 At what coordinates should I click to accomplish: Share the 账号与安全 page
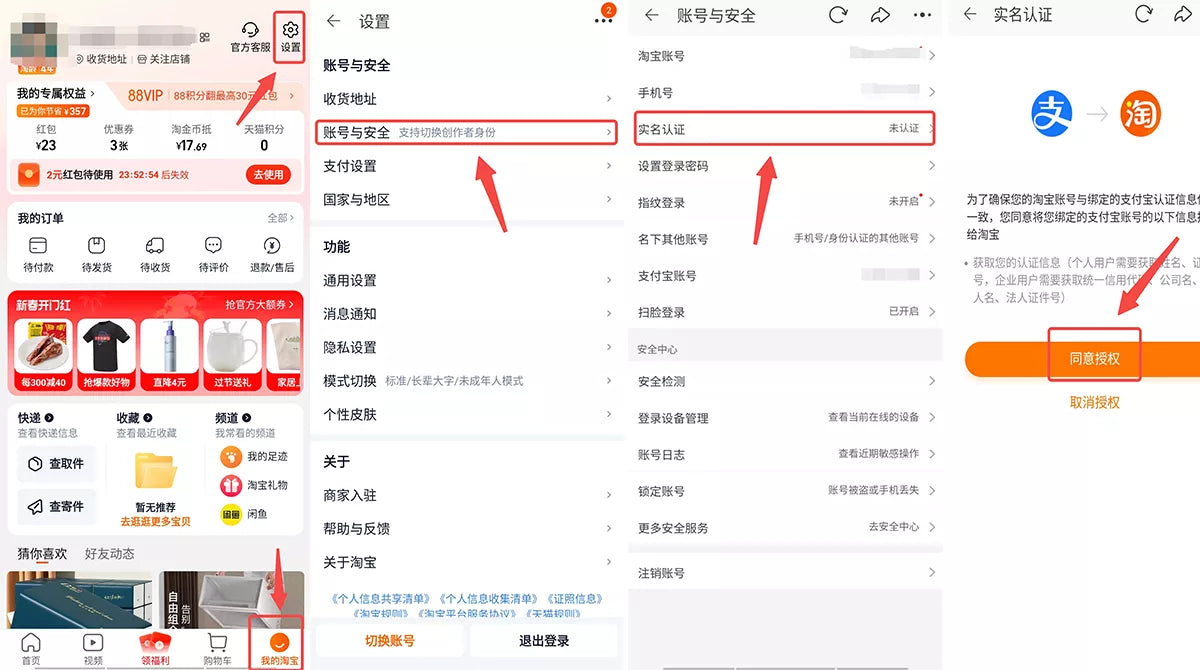point(880,15)
